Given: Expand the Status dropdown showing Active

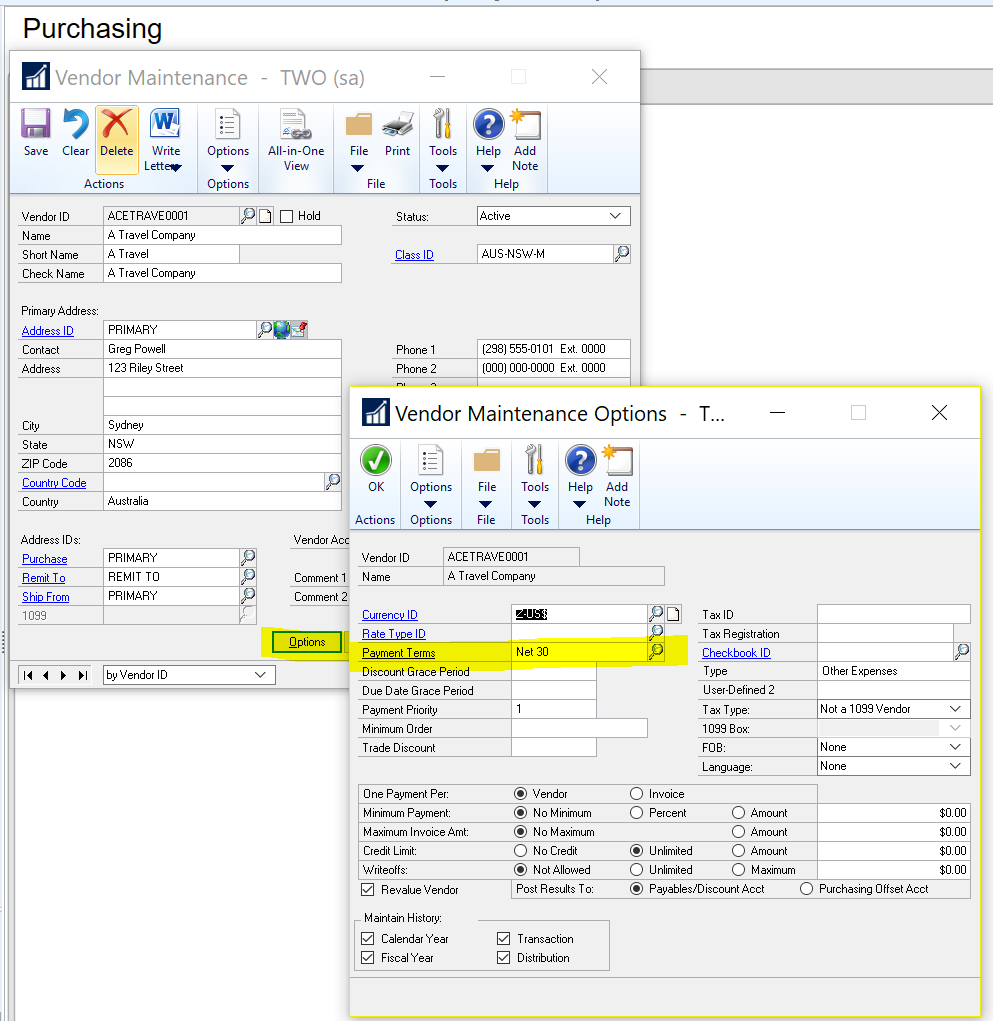Looking at the screenshot, I should tap(615, 216).
